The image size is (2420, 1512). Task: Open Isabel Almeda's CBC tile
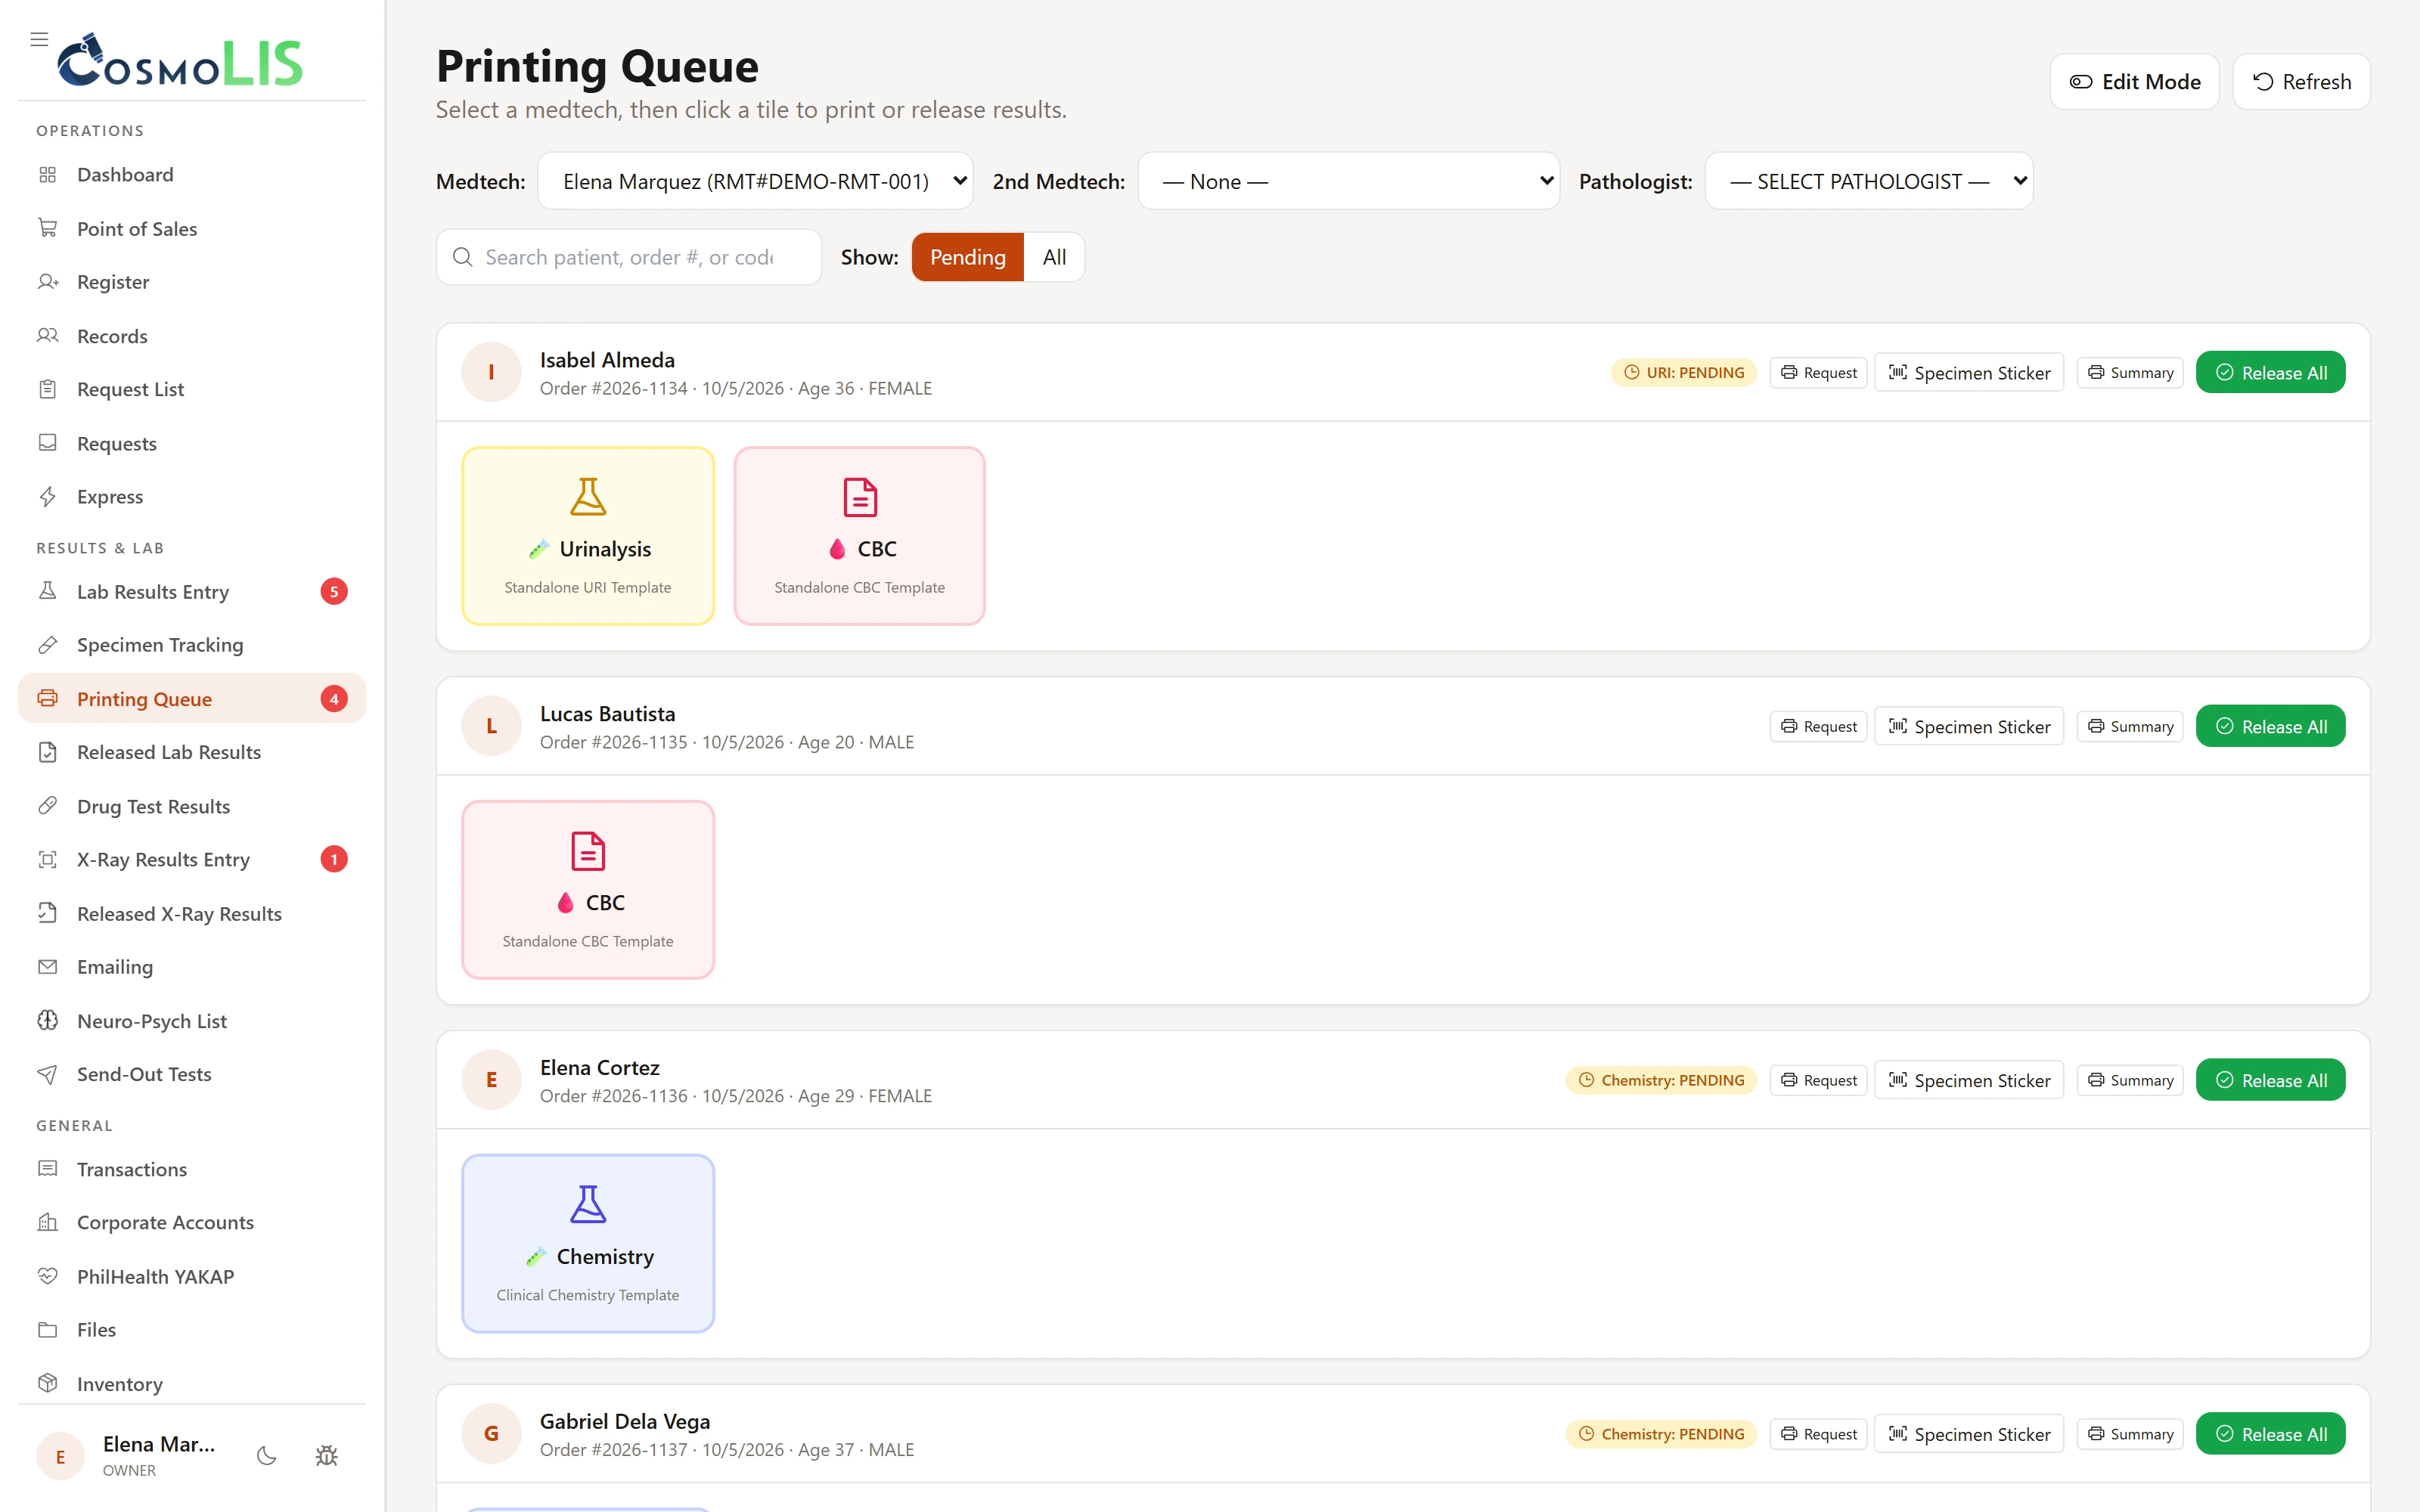860,536
